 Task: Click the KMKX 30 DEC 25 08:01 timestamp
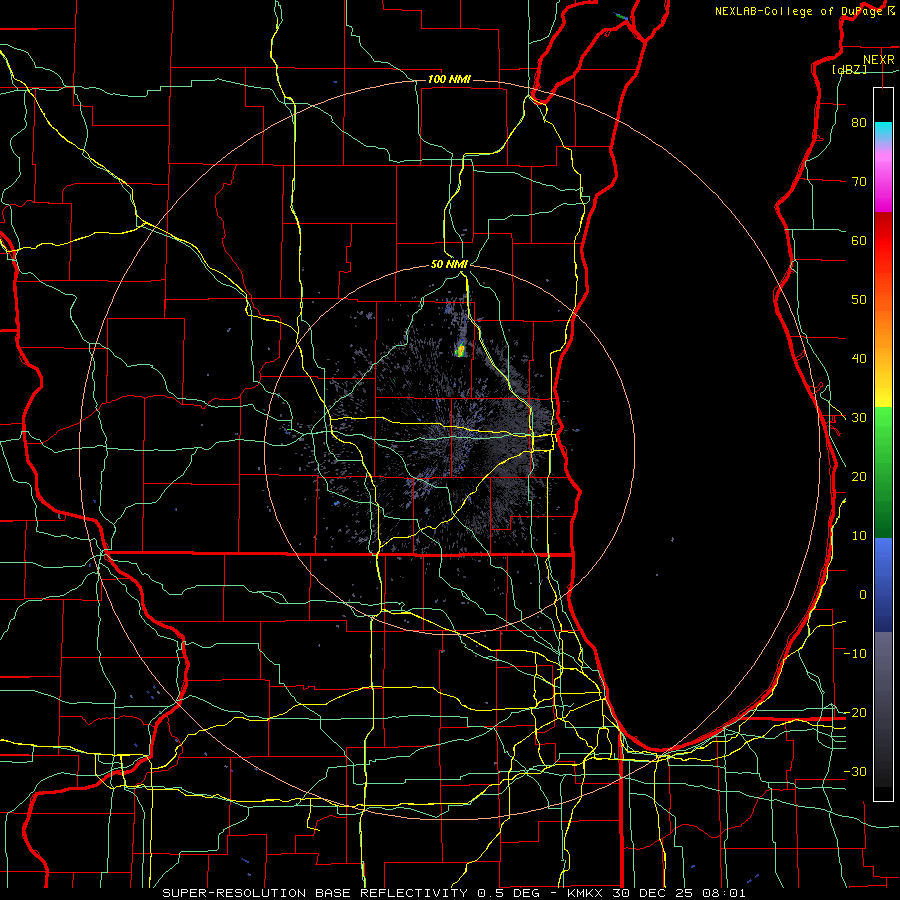point(656,893)
